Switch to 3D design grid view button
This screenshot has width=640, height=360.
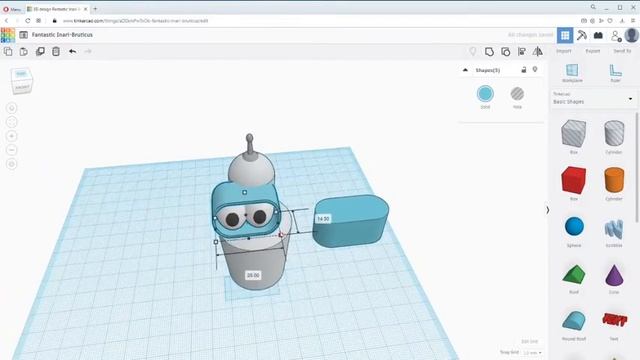[565, 36]
